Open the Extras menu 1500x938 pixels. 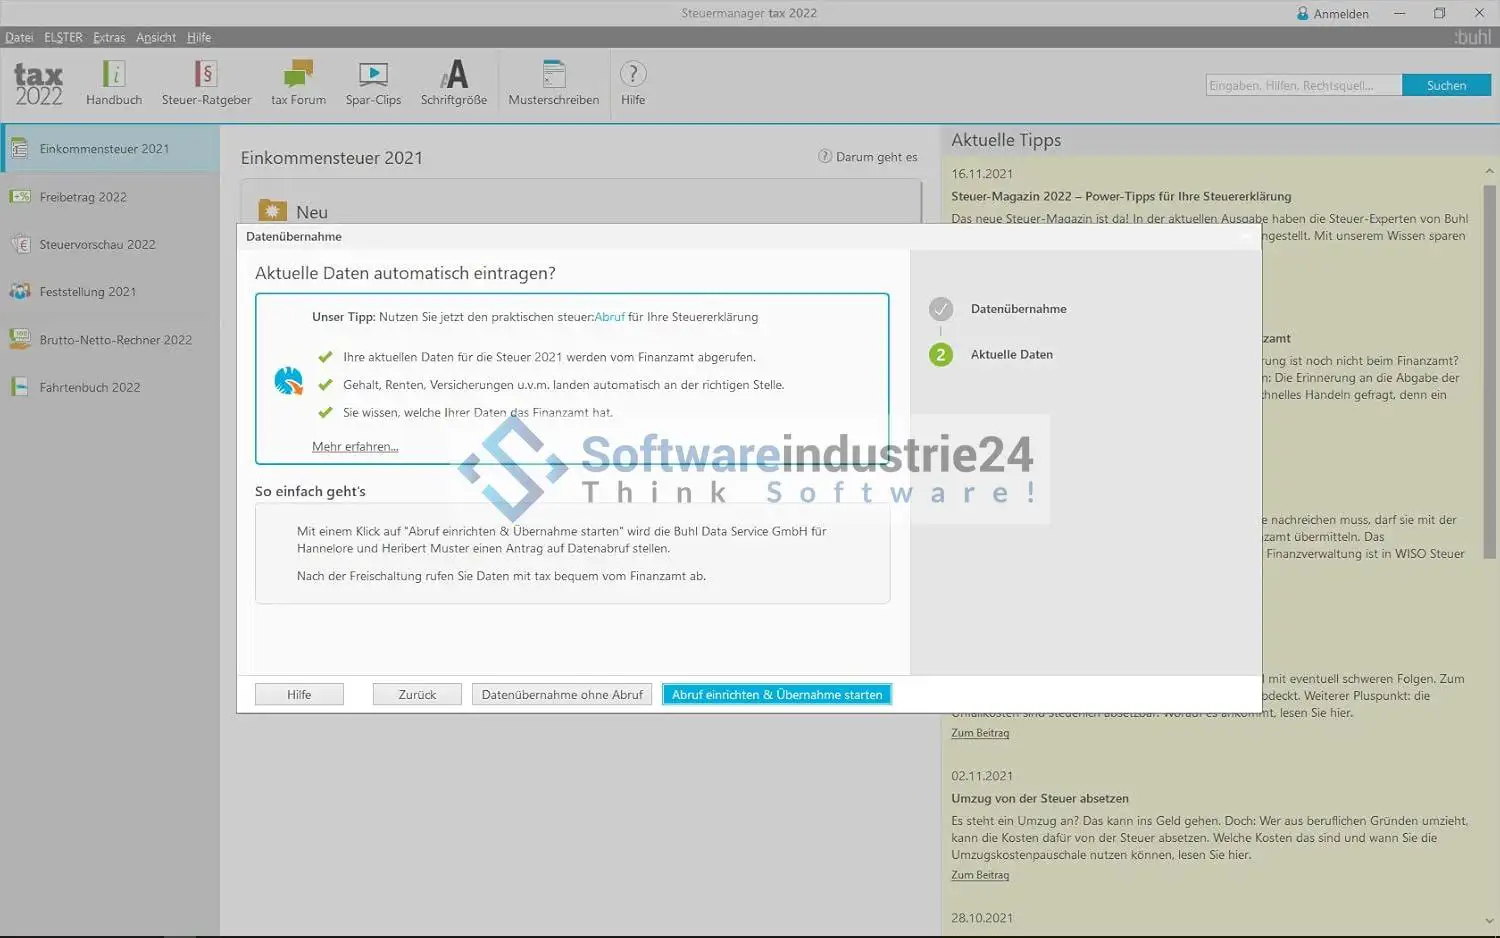[x=109, y=38]
